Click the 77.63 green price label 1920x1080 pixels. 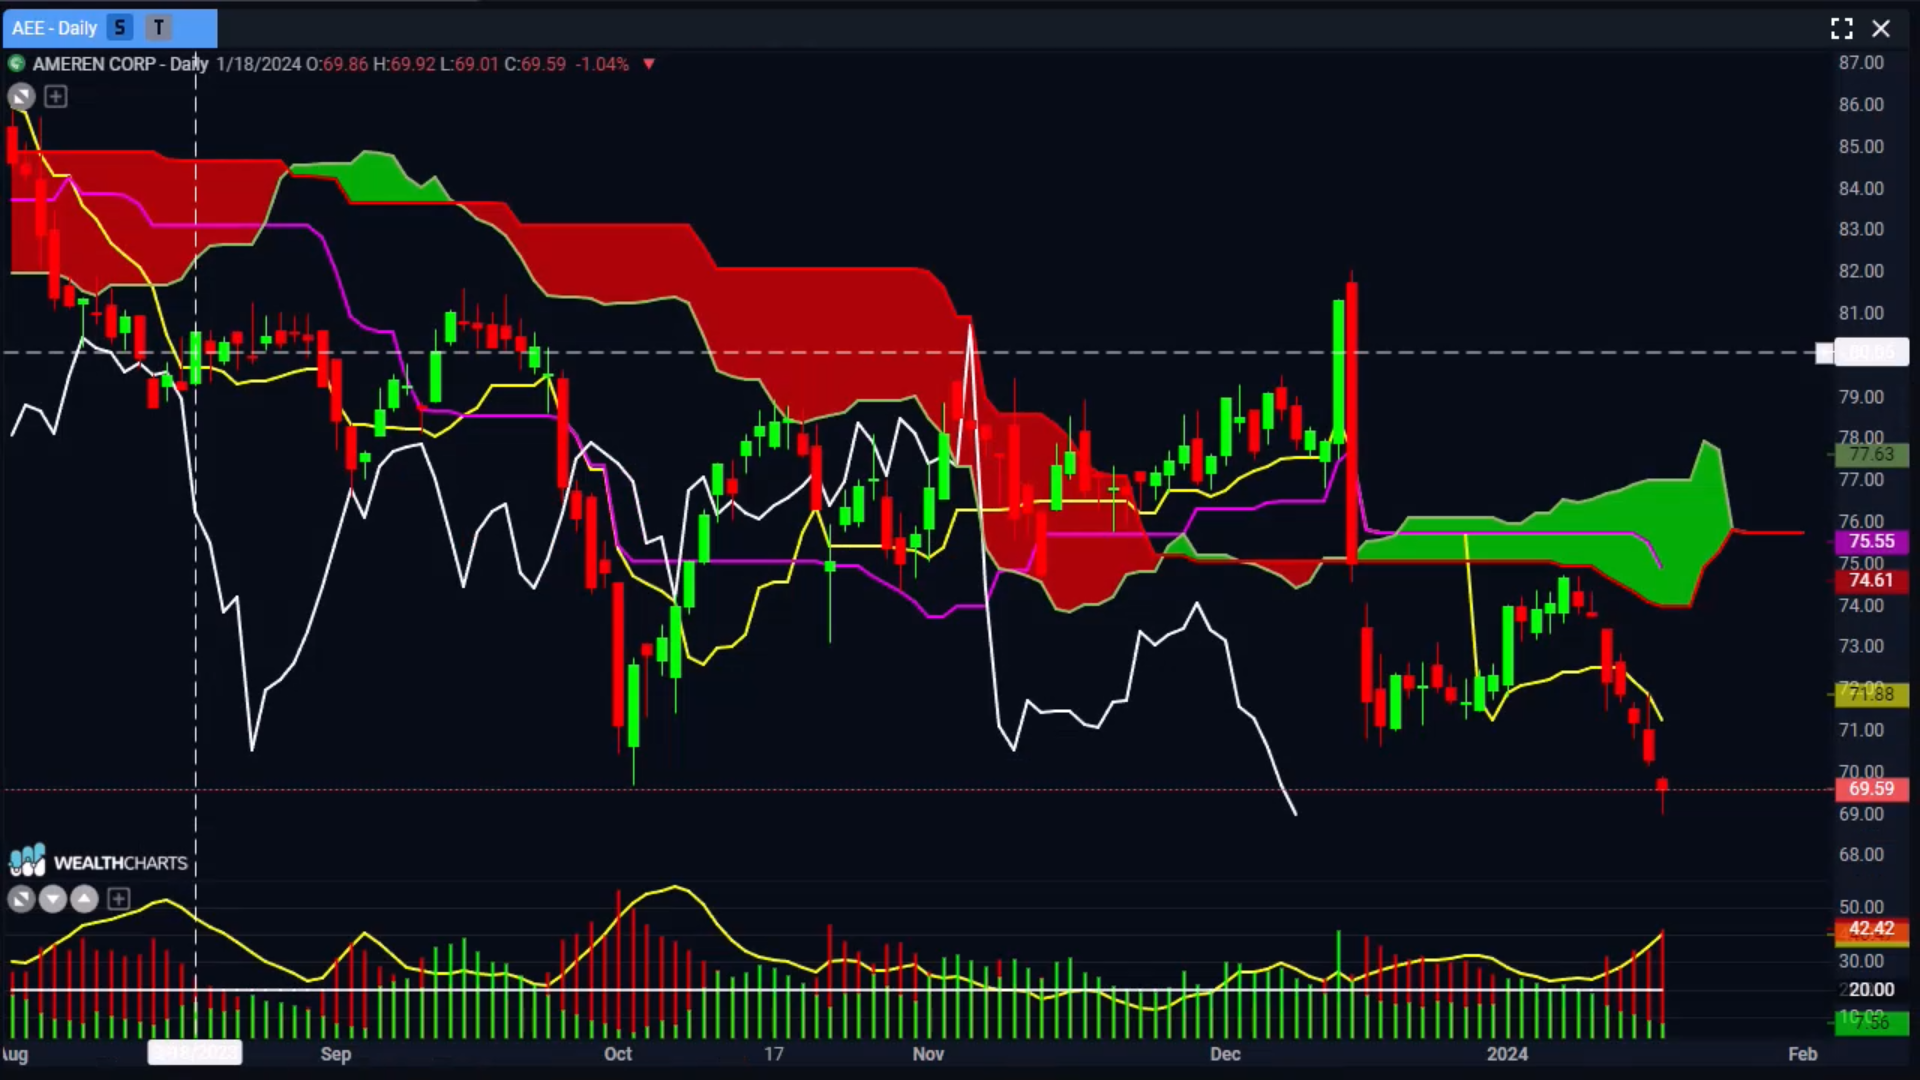click(x=1871, y=454)
